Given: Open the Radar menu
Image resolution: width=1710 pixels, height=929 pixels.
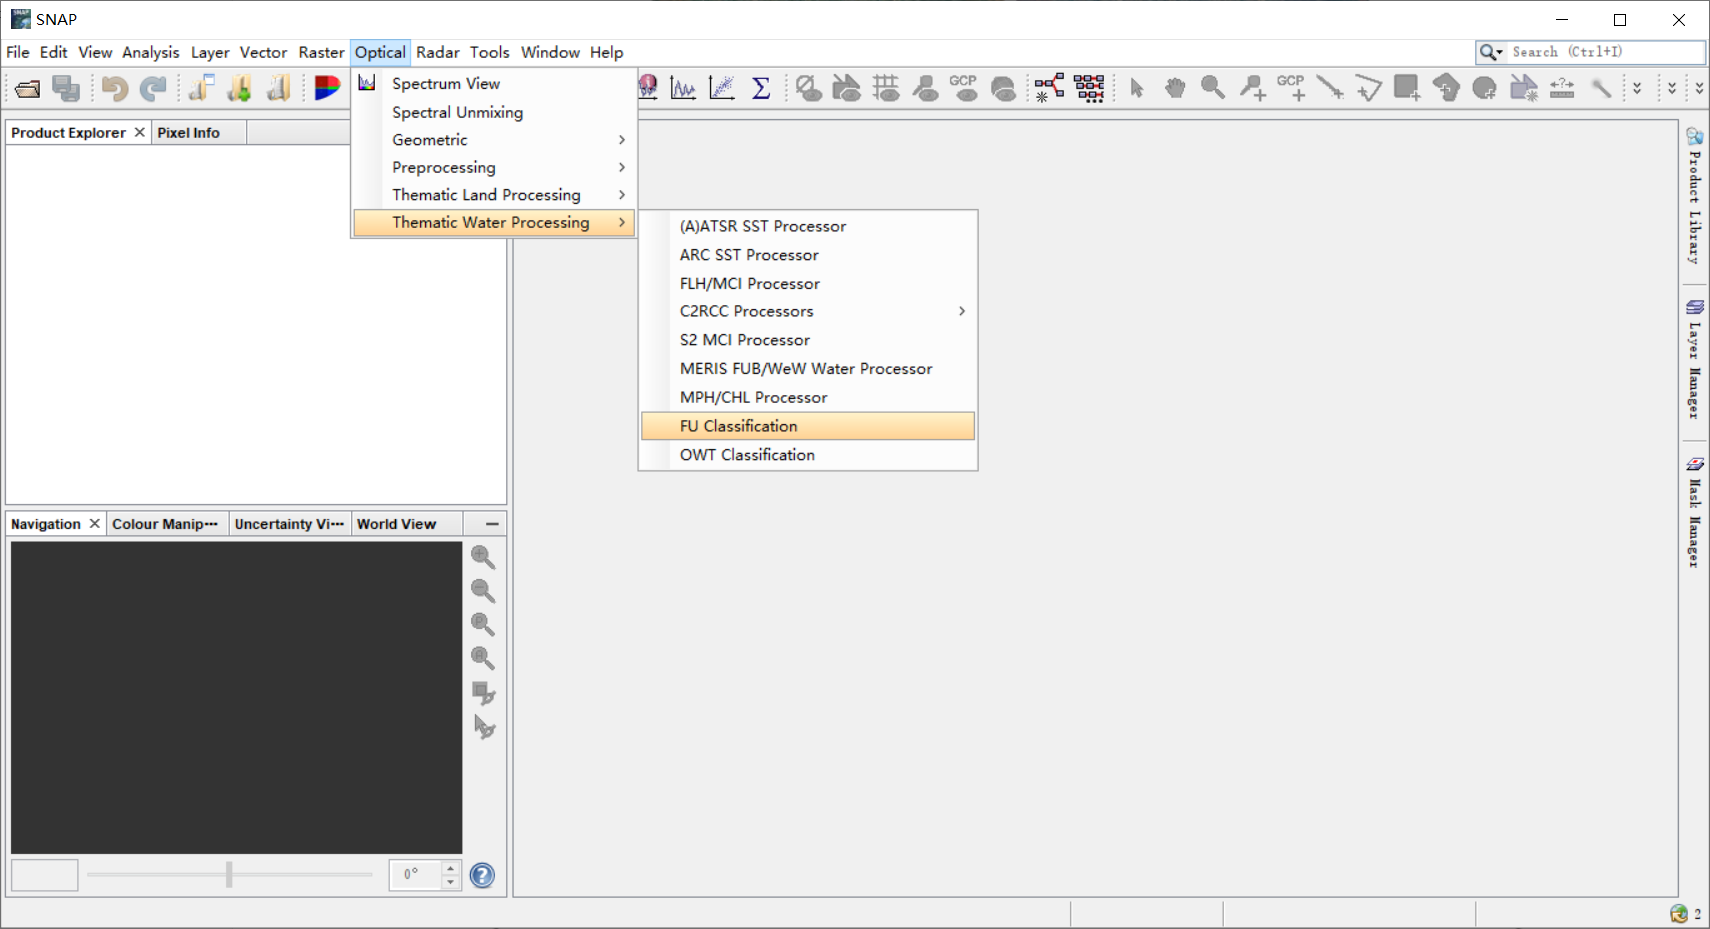Looking at the screenshot, I should click(438, 52).
